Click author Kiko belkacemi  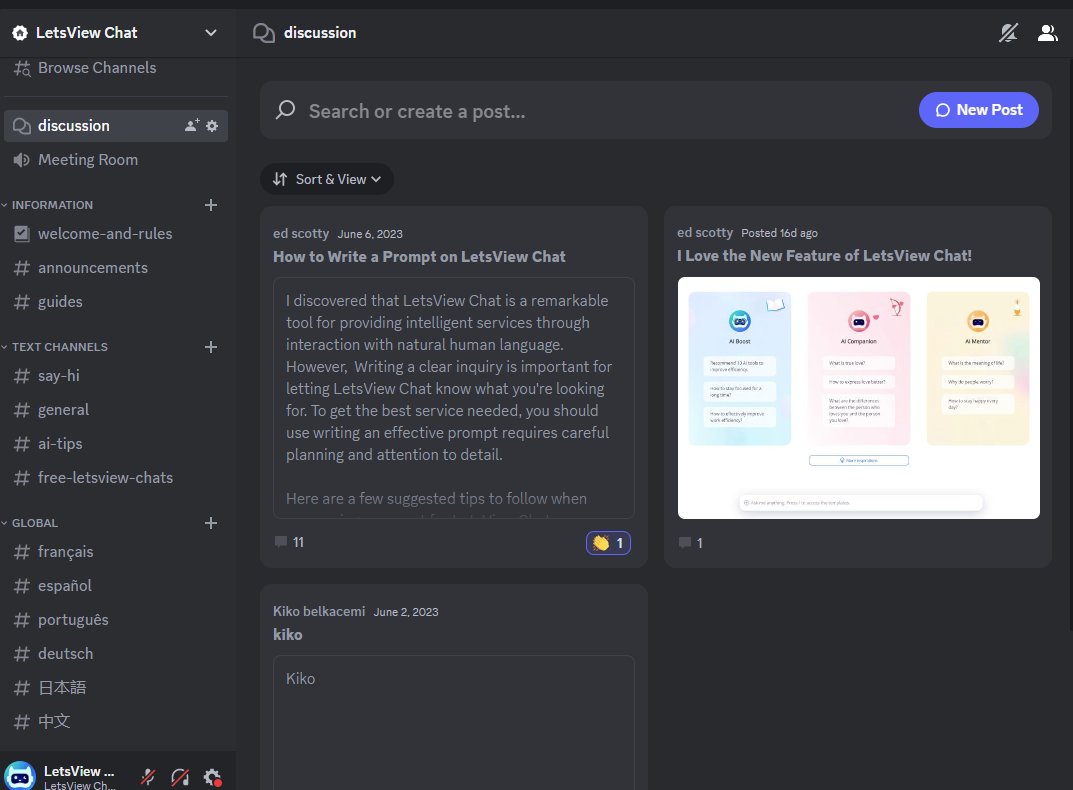(x=319, y=611)
